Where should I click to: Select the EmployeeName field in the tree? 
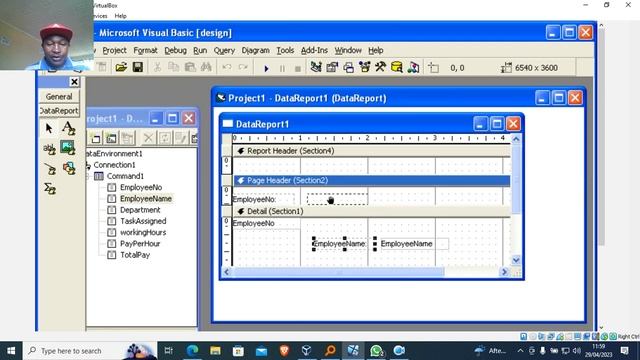click(x=146, y=199)
